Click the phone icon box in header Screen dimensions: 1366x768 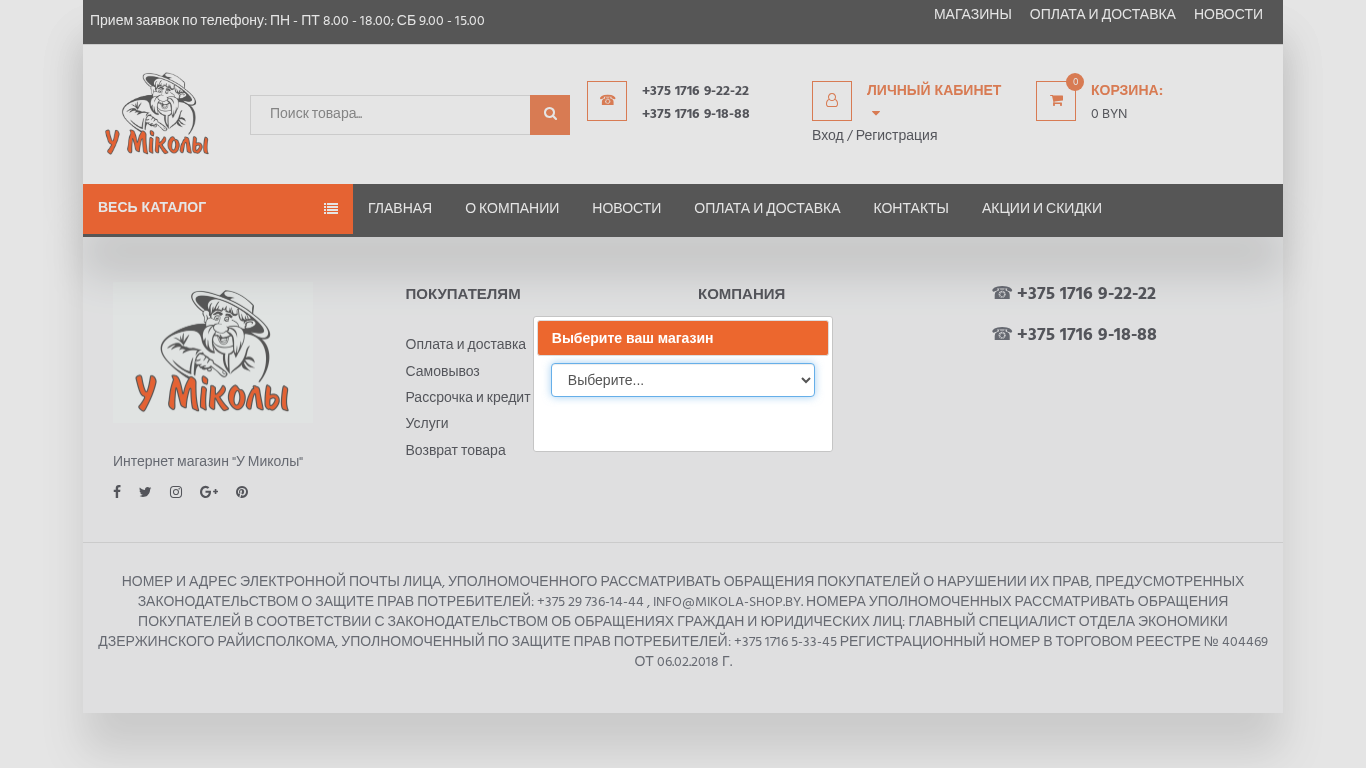pyautogui.click(x=607, y=101)
